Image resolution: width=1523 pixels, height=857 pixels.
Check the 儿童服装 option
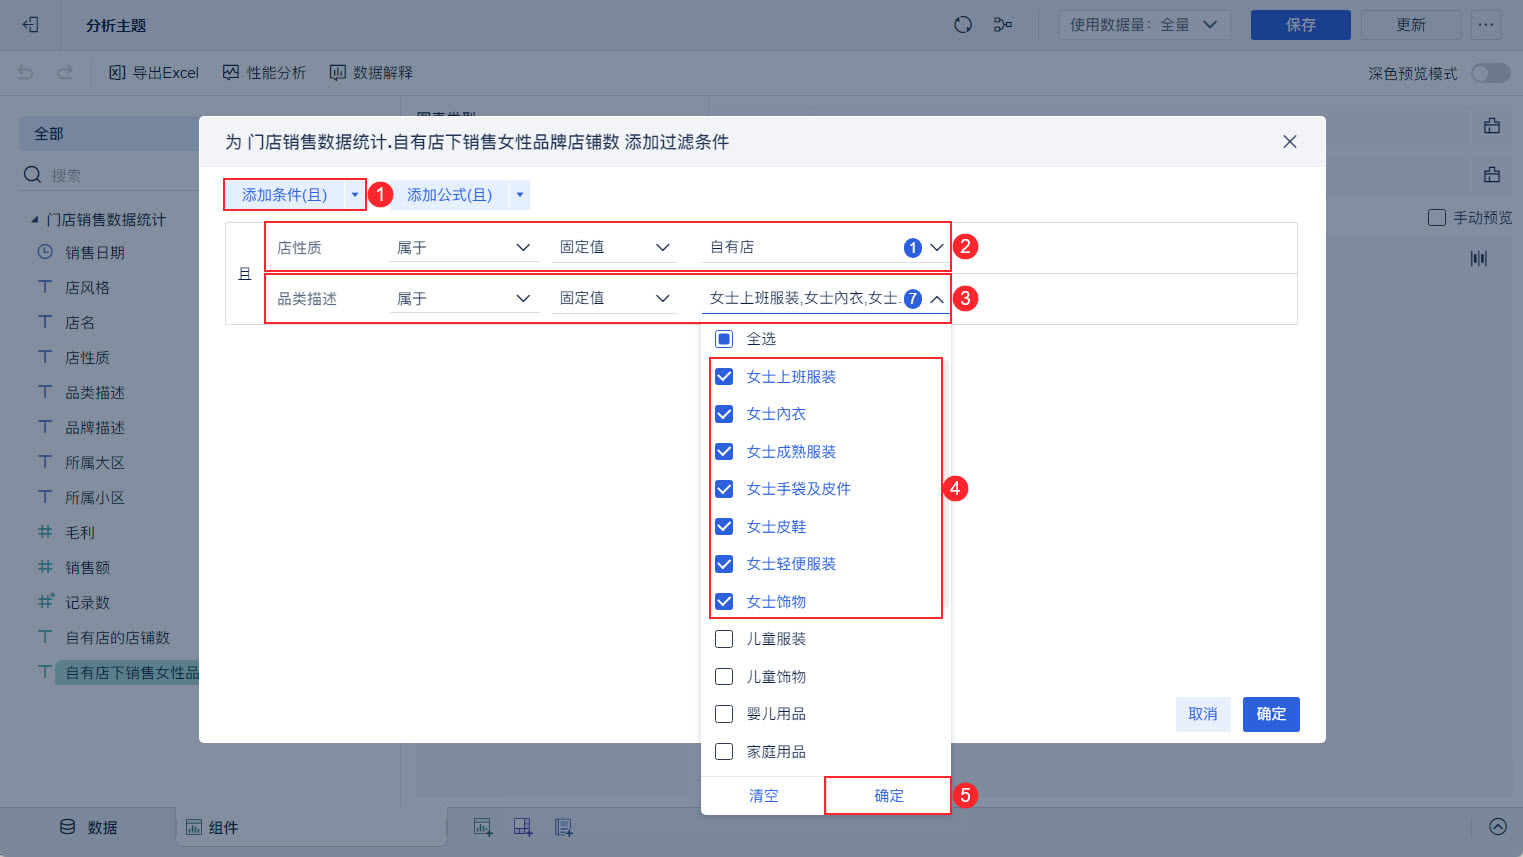(724, 639)
